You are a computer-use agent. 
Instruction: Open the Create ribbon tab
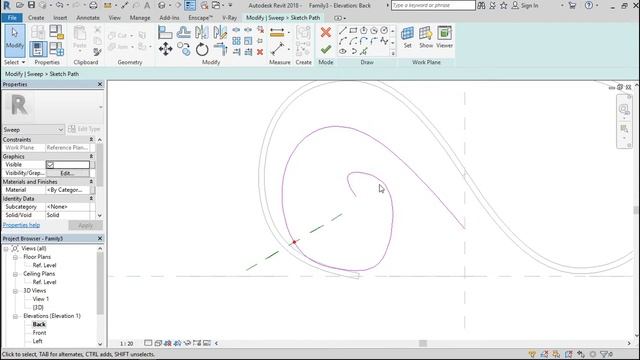(36, 18)
